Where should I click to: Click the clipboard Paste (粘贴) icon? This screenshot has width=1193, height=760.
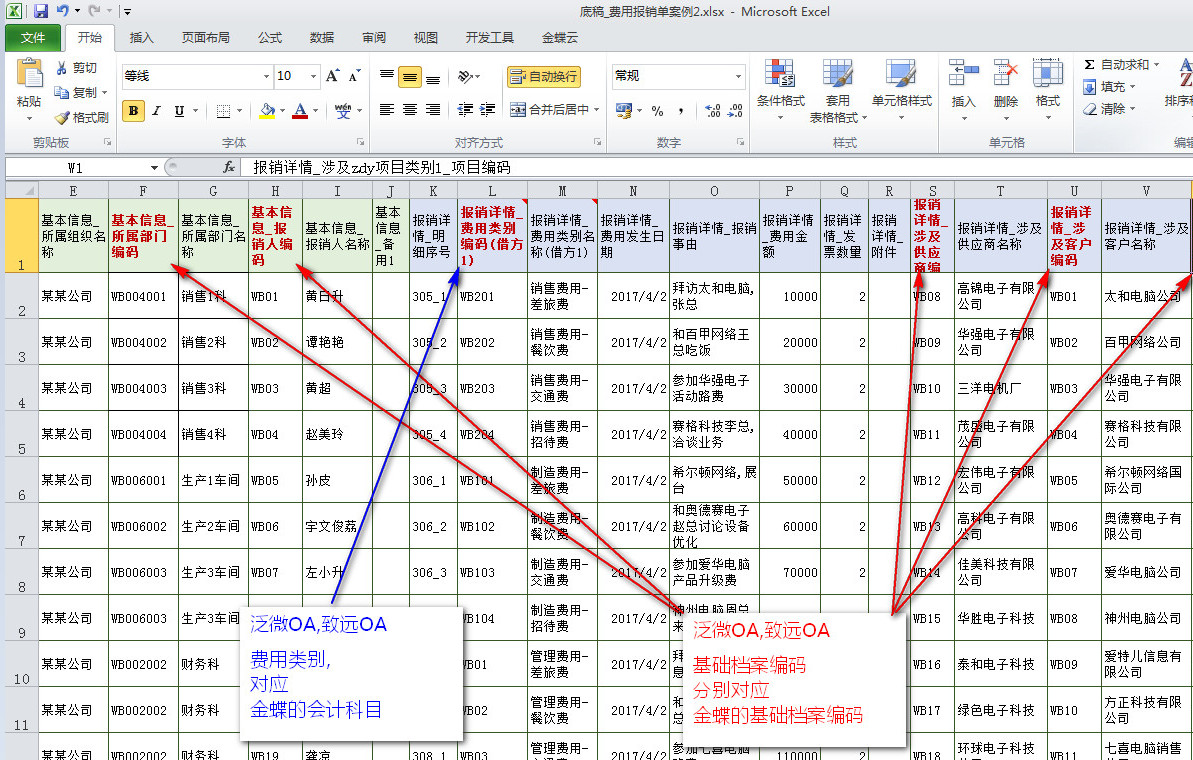coord(29,75)
